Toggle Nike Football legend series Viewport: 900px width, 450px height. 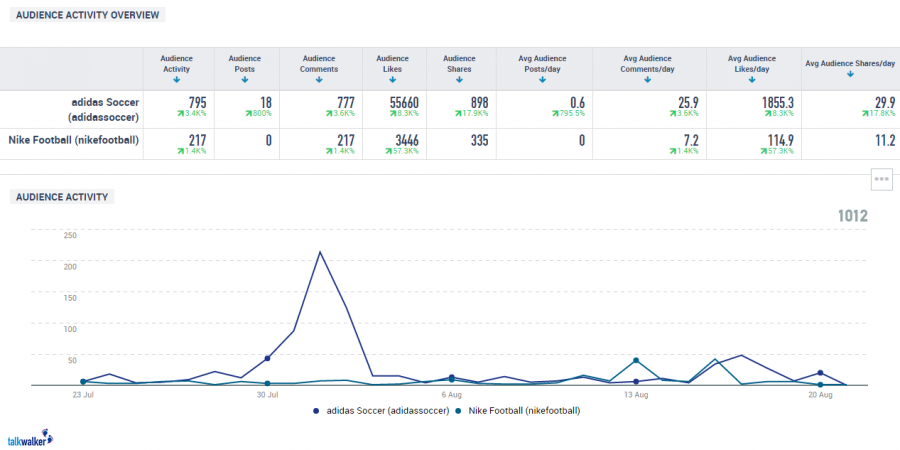pyautogui.click(x=518, y=411)
